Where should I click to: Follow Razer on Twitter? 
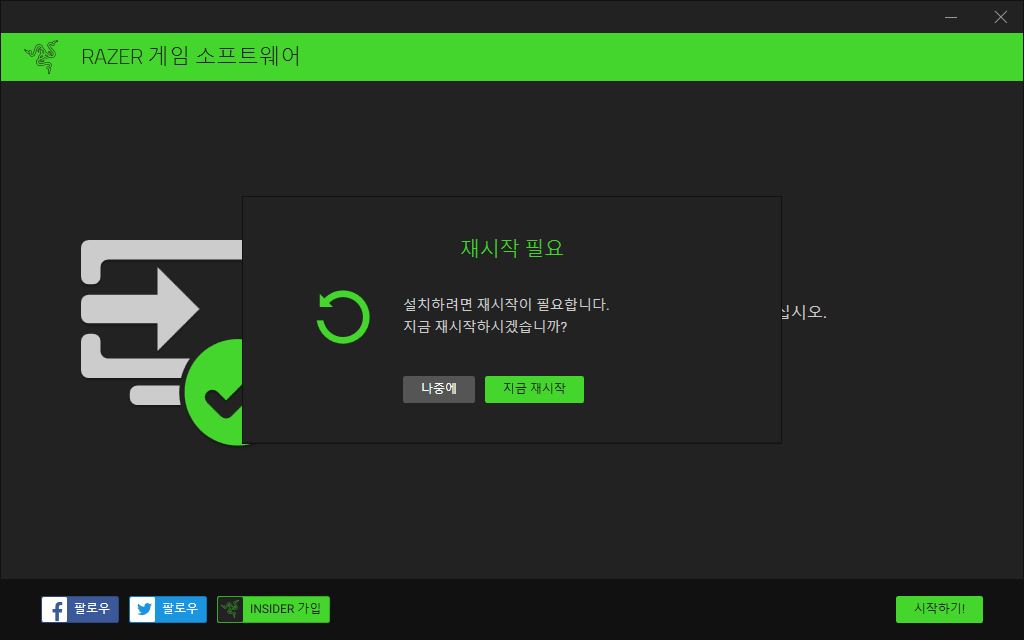tap(168, 609)
